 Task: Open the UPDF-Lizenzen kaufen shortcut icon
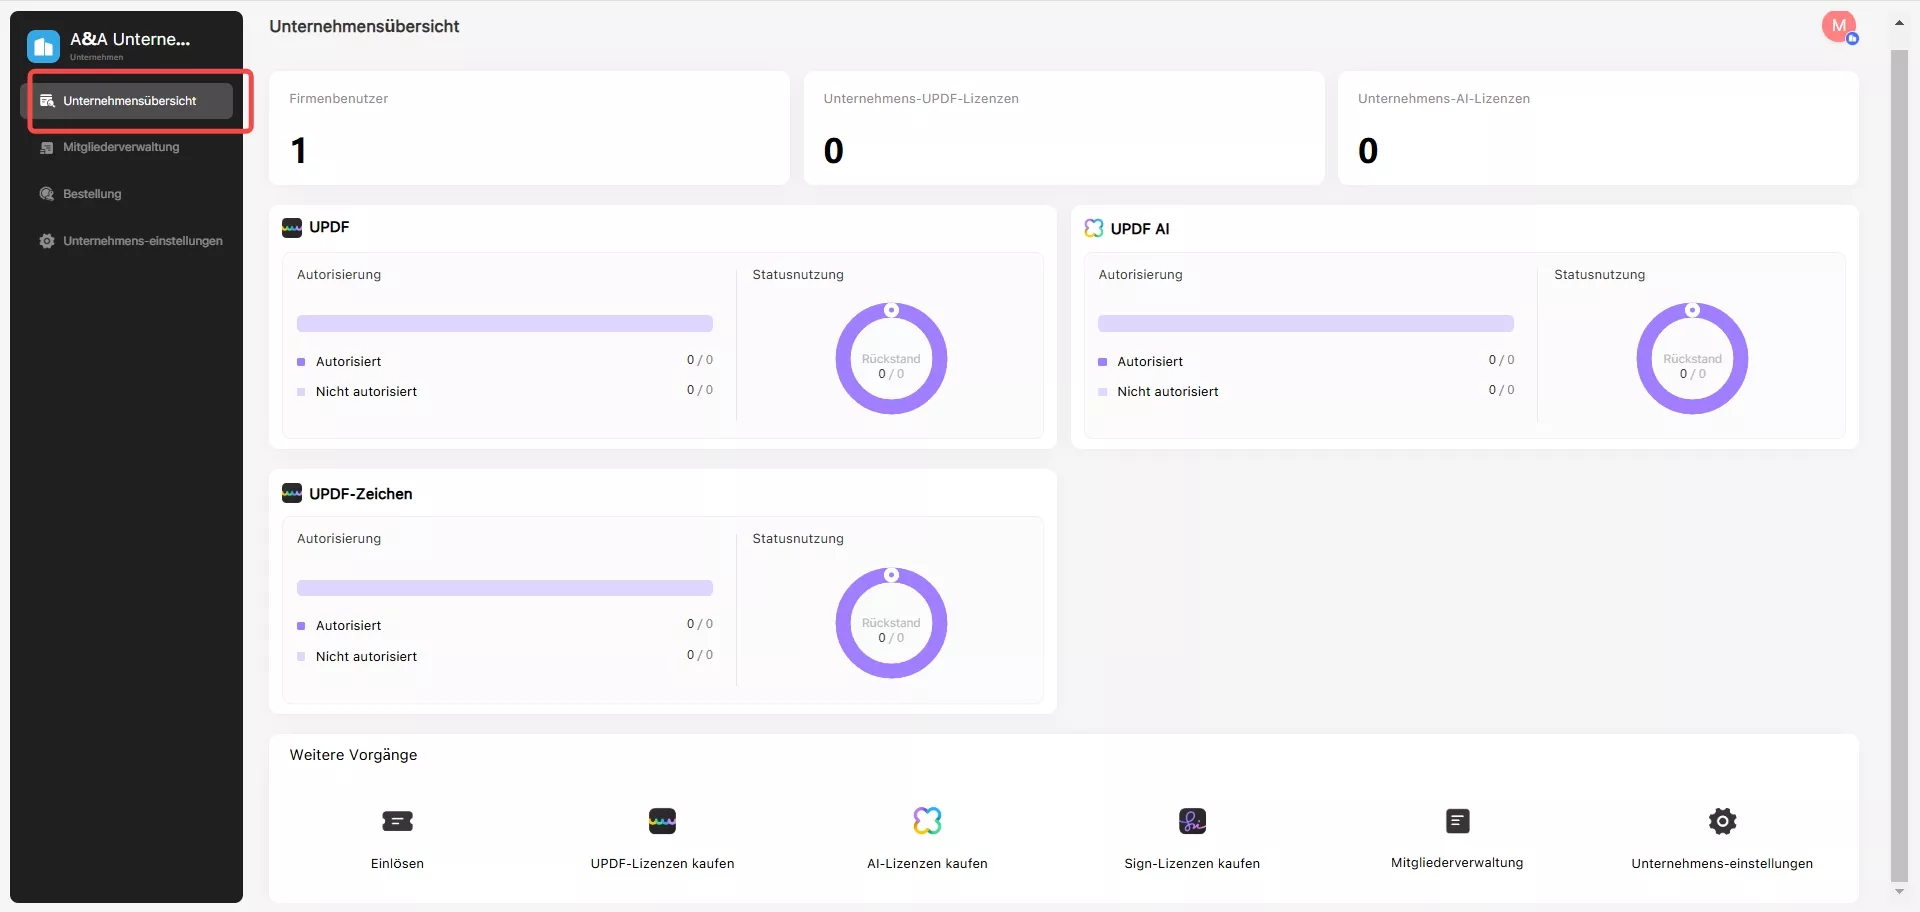click(x=662, y=821)
